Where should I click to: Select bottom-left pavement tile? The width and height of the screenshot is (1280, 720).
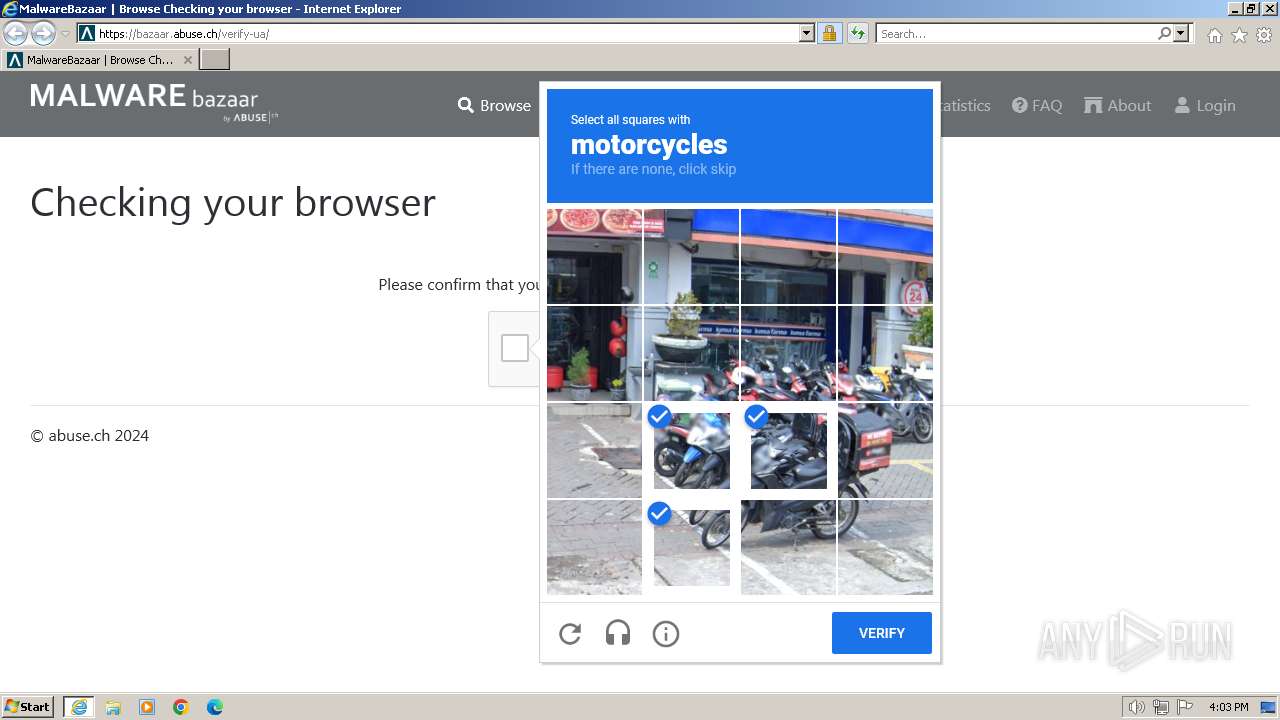click(x=594, y=547)
